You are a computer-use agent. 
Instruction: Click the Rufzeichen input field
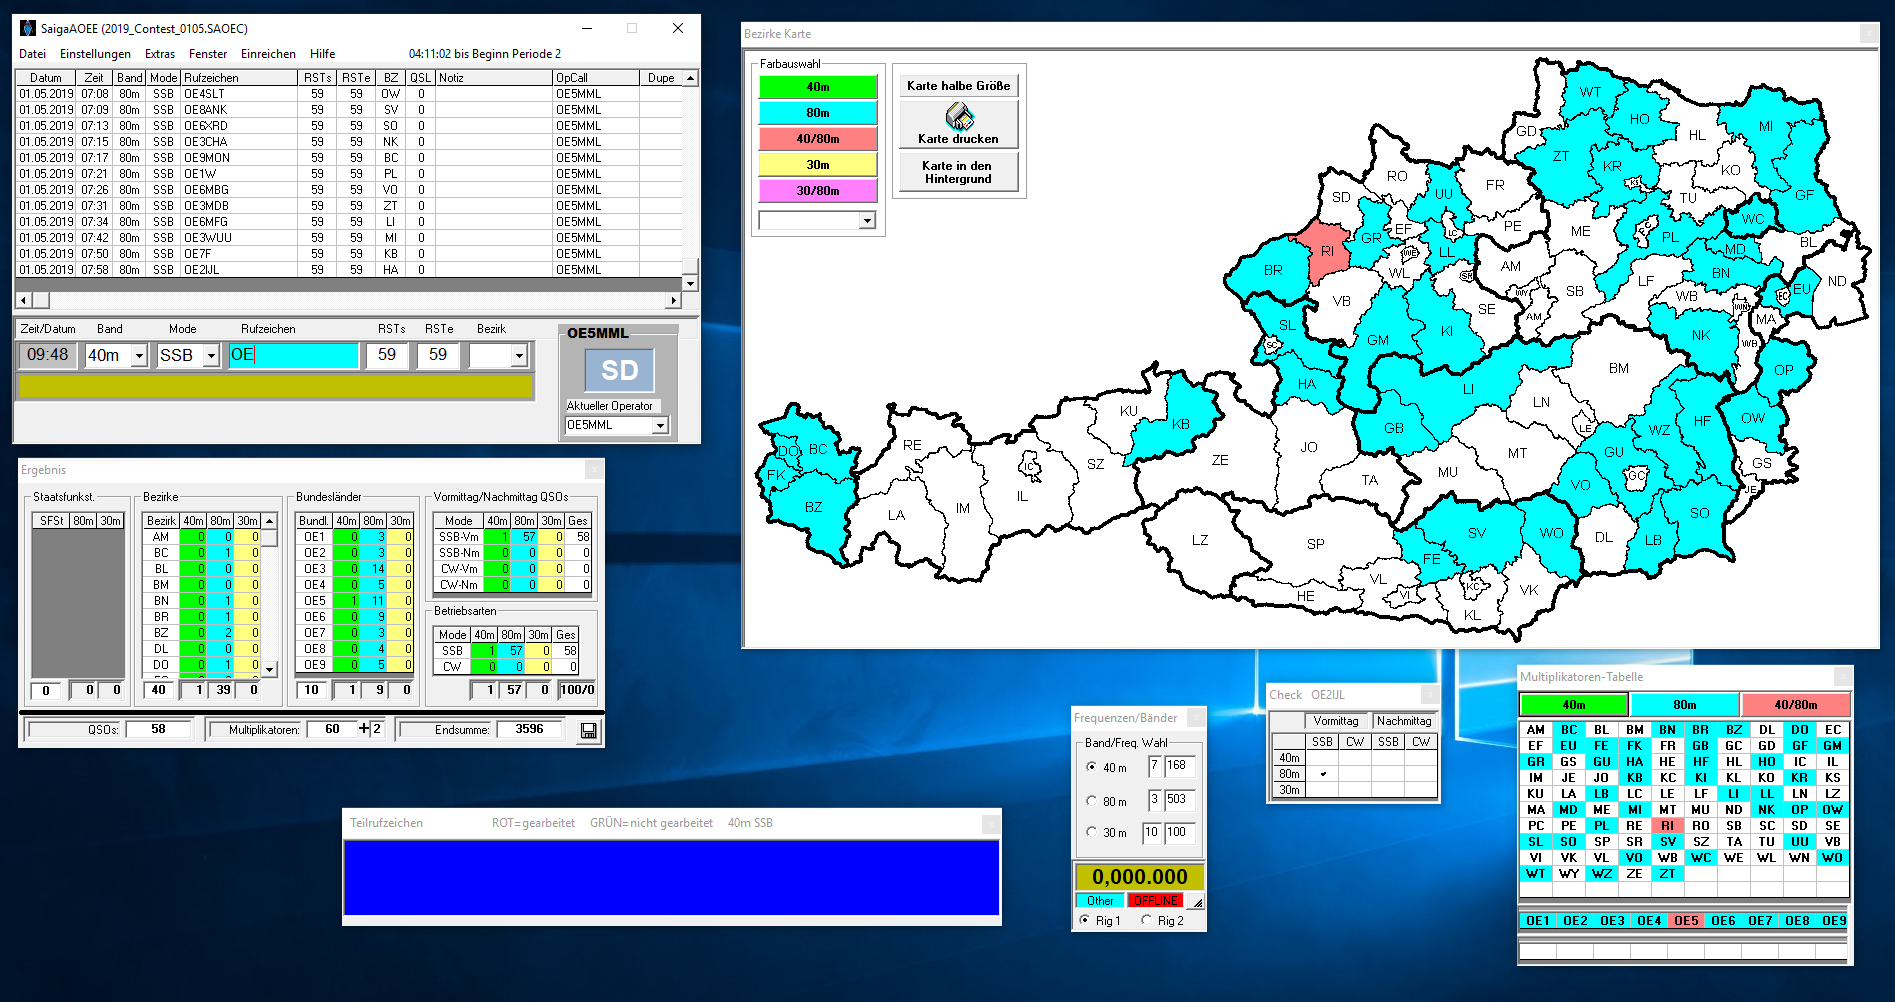pyautogui.click(x=293, y=355)
